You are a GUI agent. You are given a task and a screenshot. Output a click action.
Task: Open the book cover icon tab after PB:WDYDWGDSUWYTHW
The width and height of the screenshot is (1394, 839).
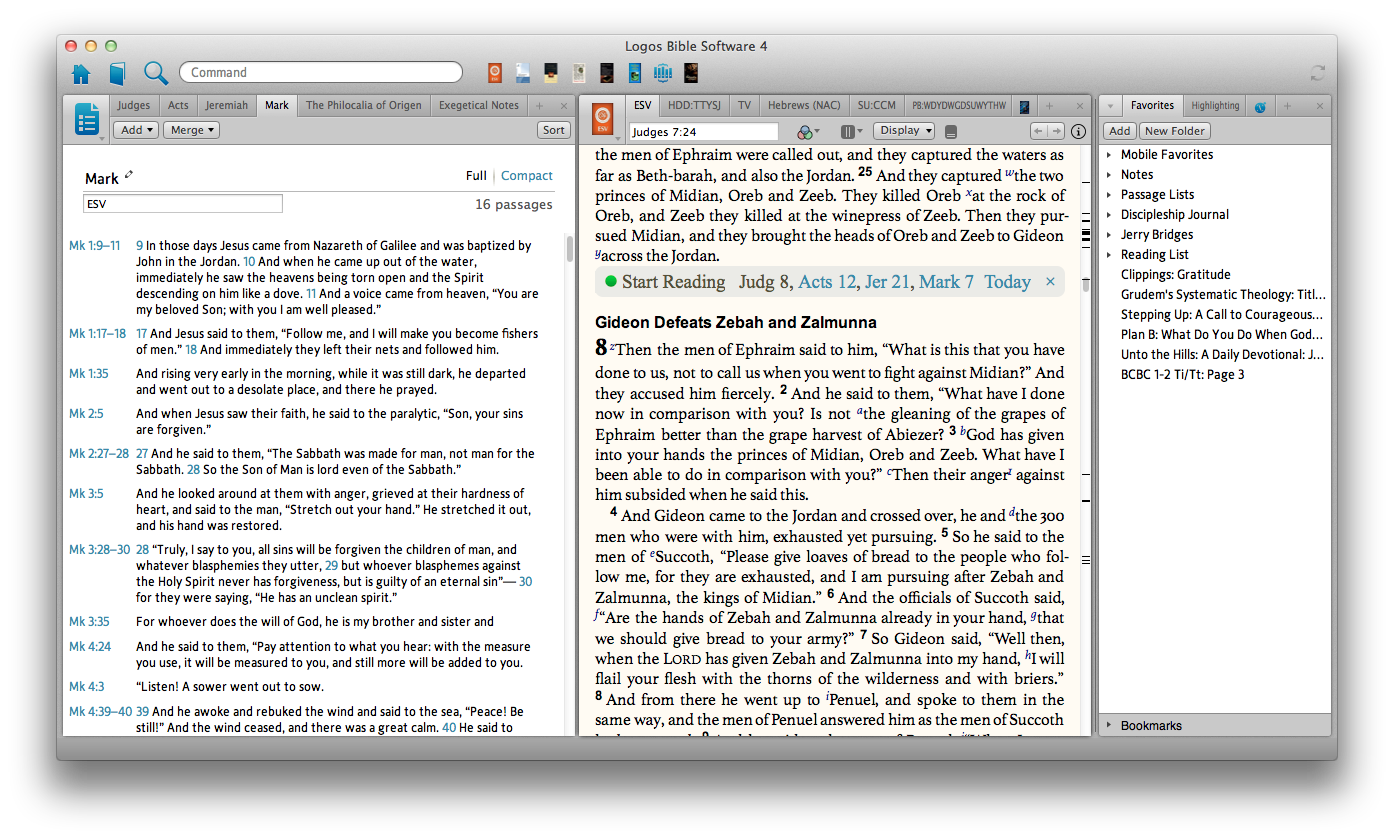[1024, 106]
